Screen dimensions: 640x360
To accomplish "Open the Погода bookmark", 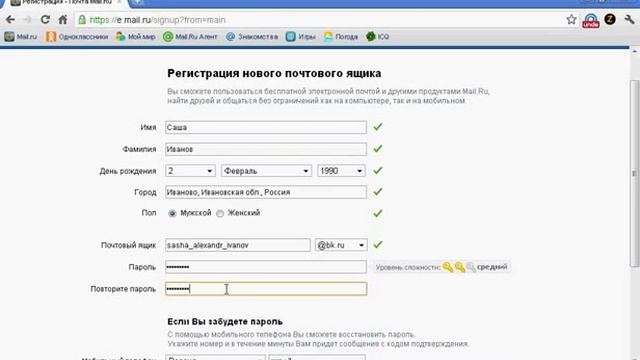I will [x=341, y=37].
